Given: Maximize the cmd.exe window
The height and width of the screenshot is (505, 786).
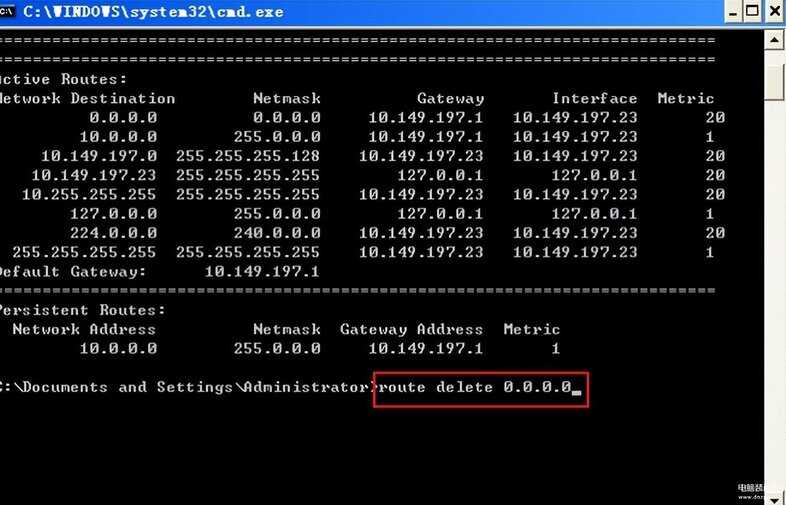Looking at the screenshot, I should (x=752, y=12).
